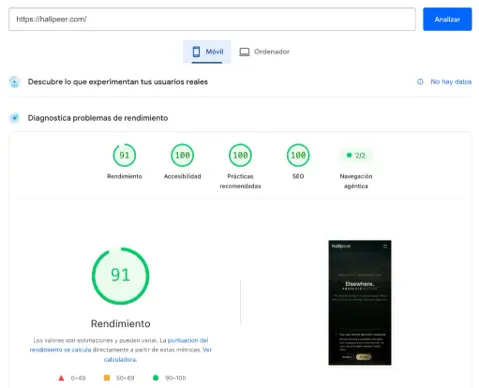Image resolution: width=479 pixels, height=388 pixels.
Task: Click the large Rendimiento title below gauge
Action: [120, 324]
